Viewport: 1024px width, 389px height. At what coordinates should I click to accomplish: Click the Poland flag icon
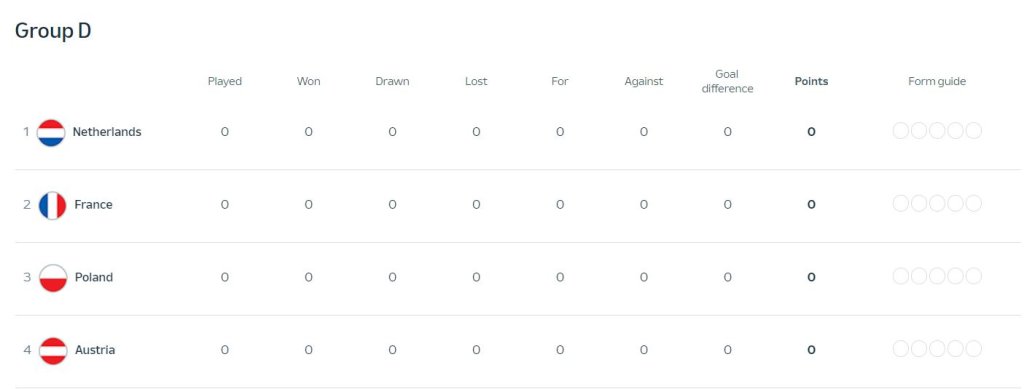pyautogui.click(x=53, y=278)
